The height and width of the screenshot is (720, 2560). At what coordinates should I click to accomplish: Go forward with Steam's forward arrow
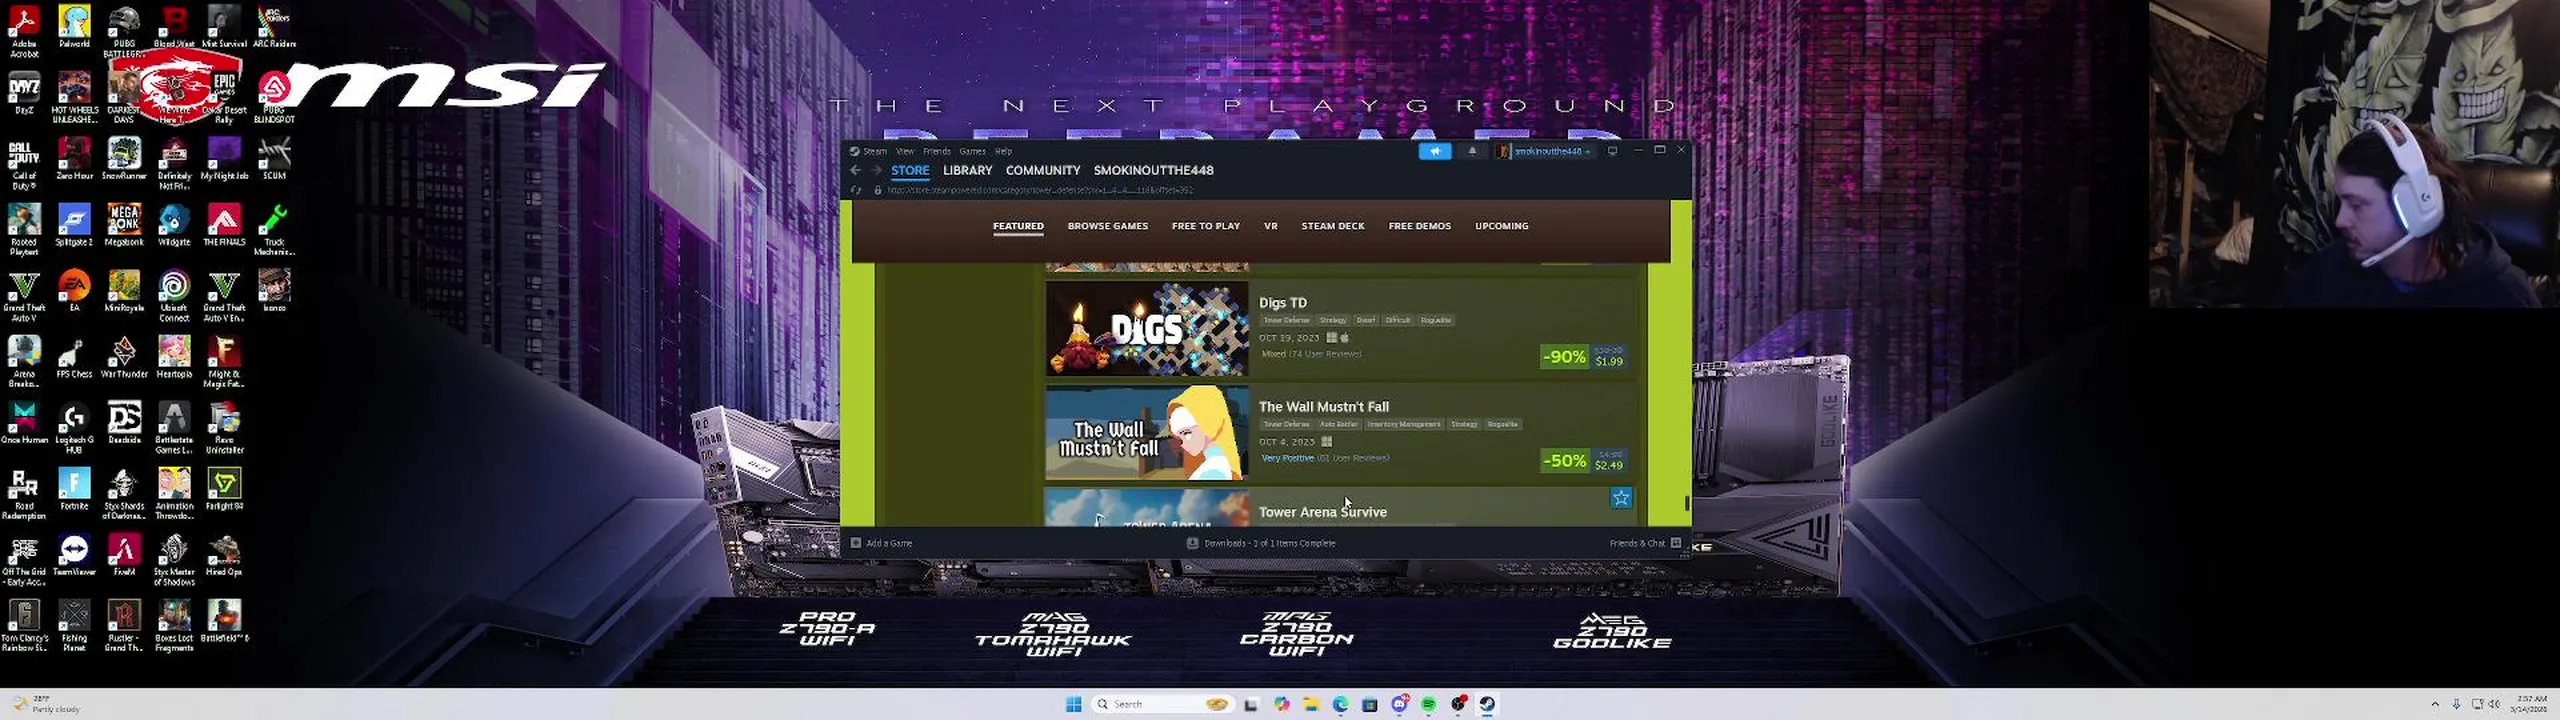click(875, 170)
